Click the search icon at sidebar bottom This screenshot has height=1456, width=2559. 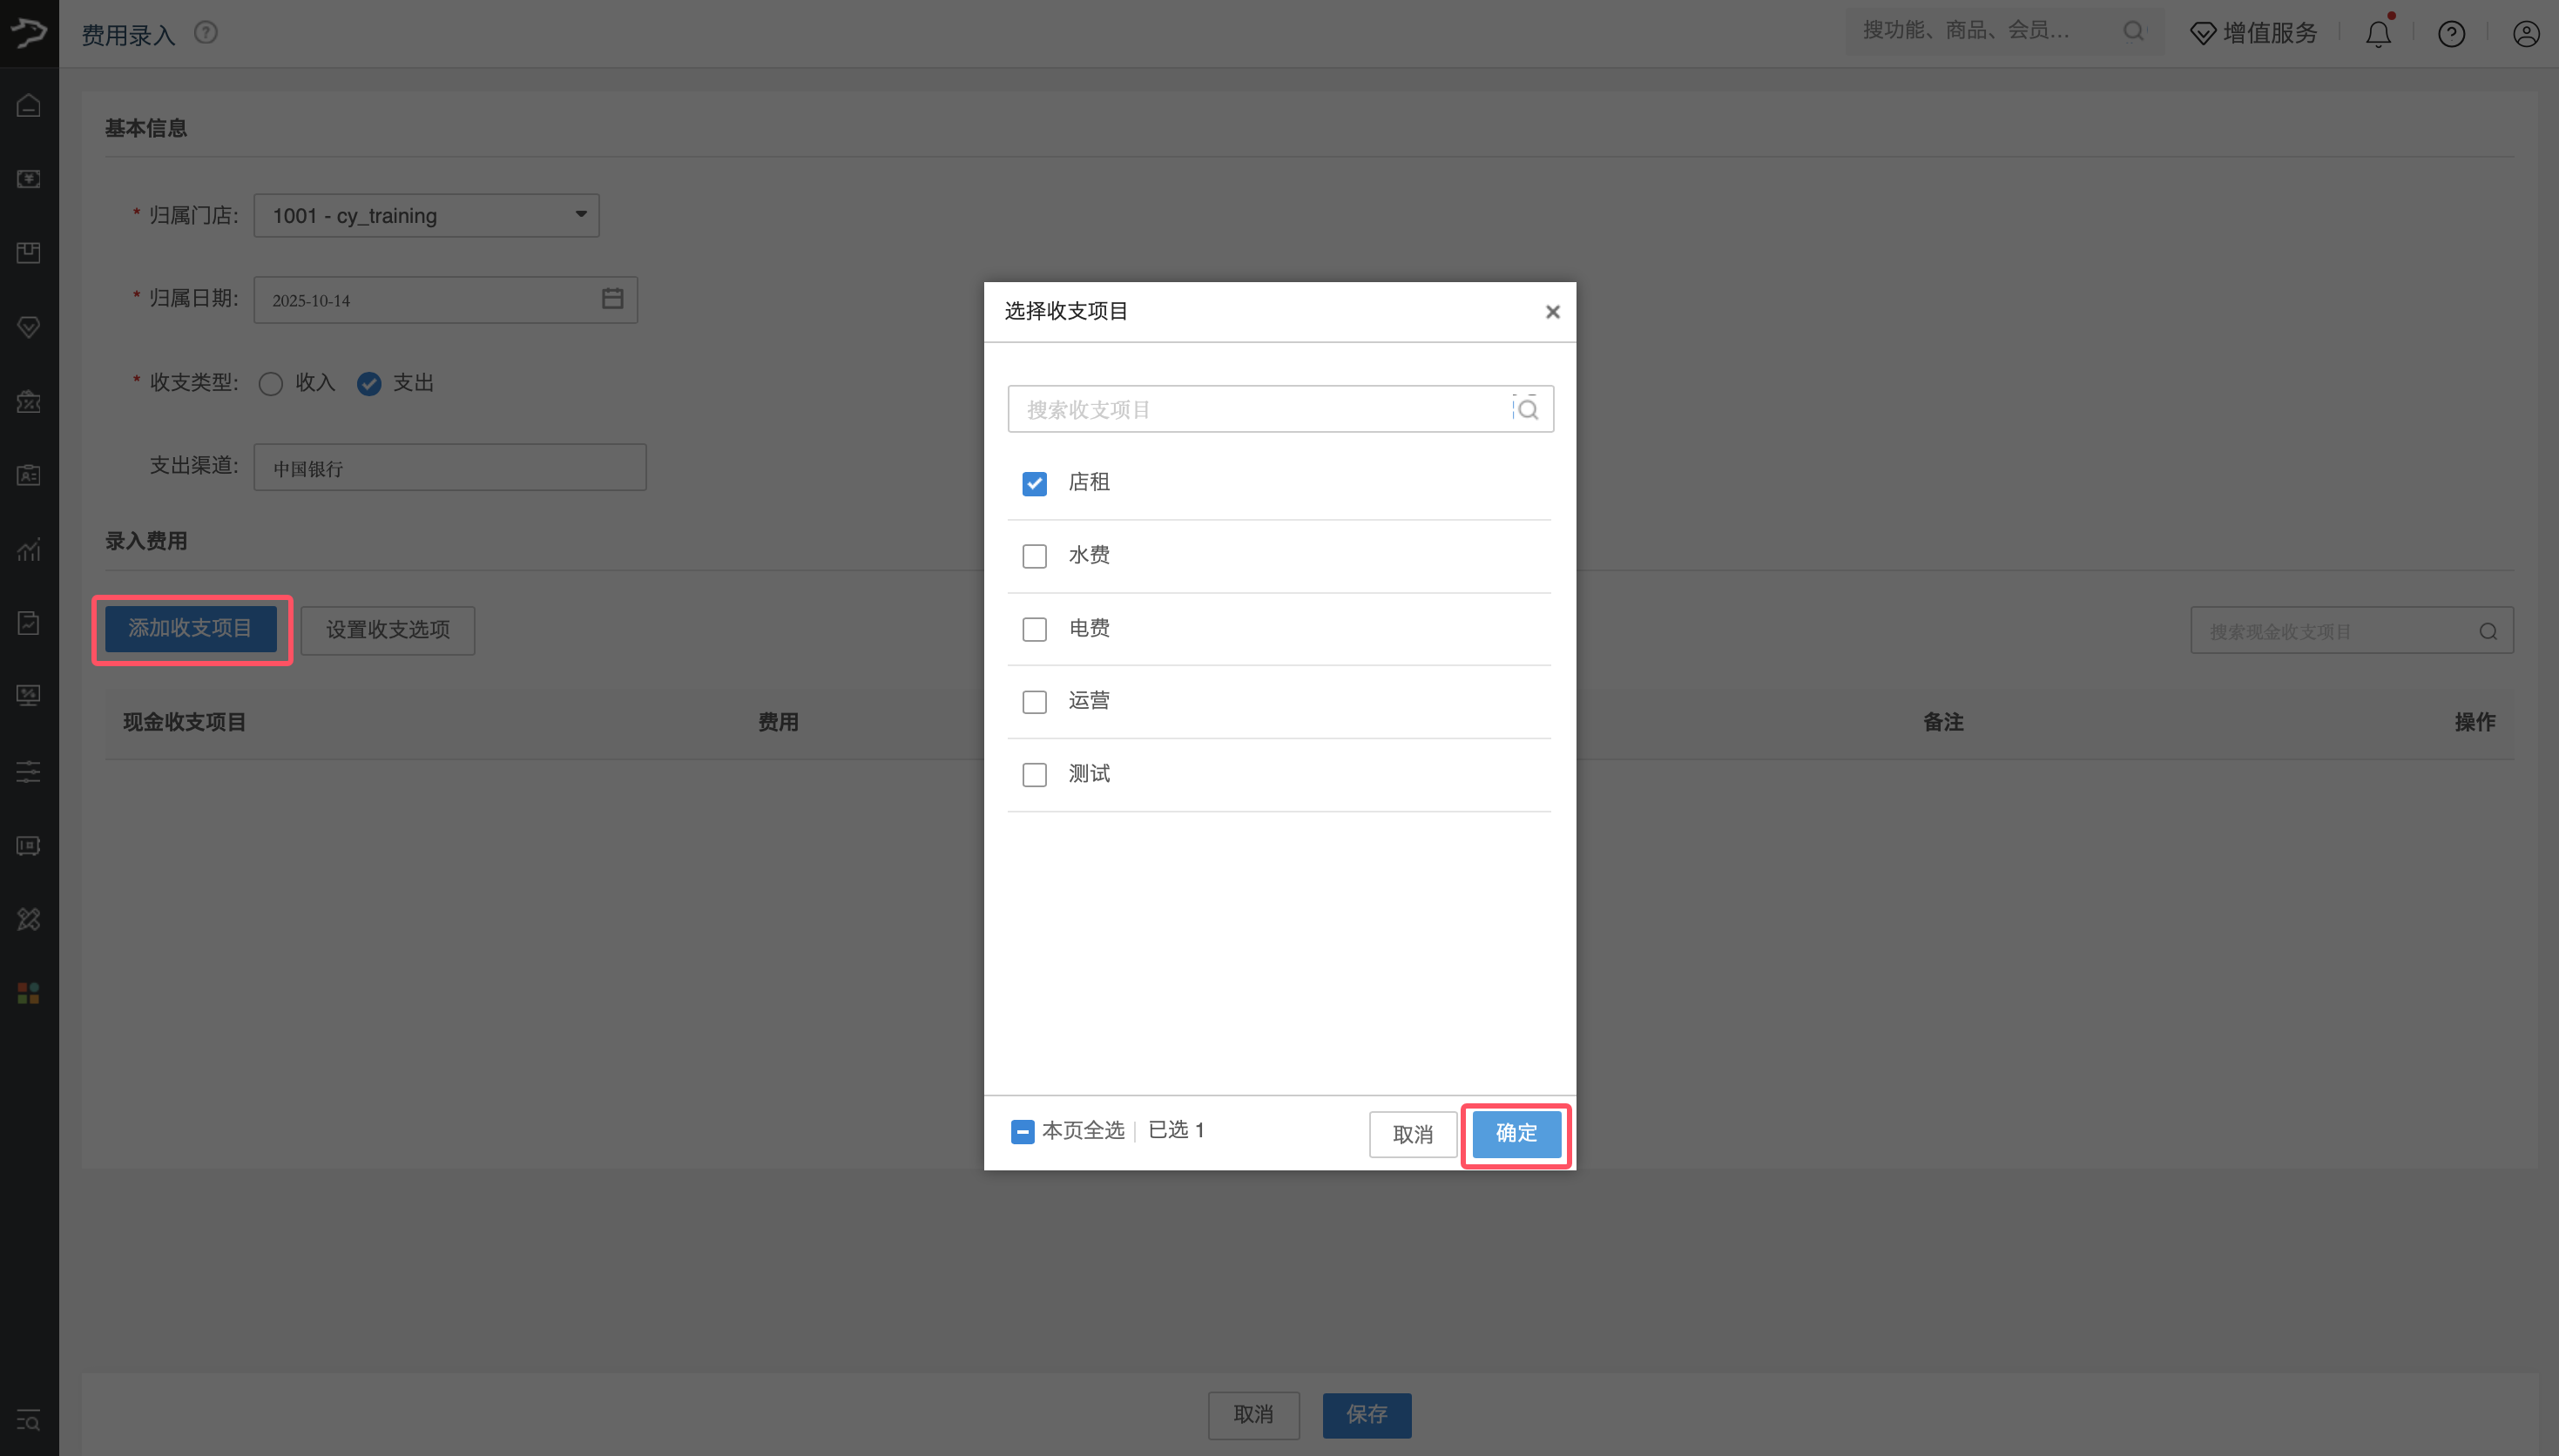[28, 1420]
